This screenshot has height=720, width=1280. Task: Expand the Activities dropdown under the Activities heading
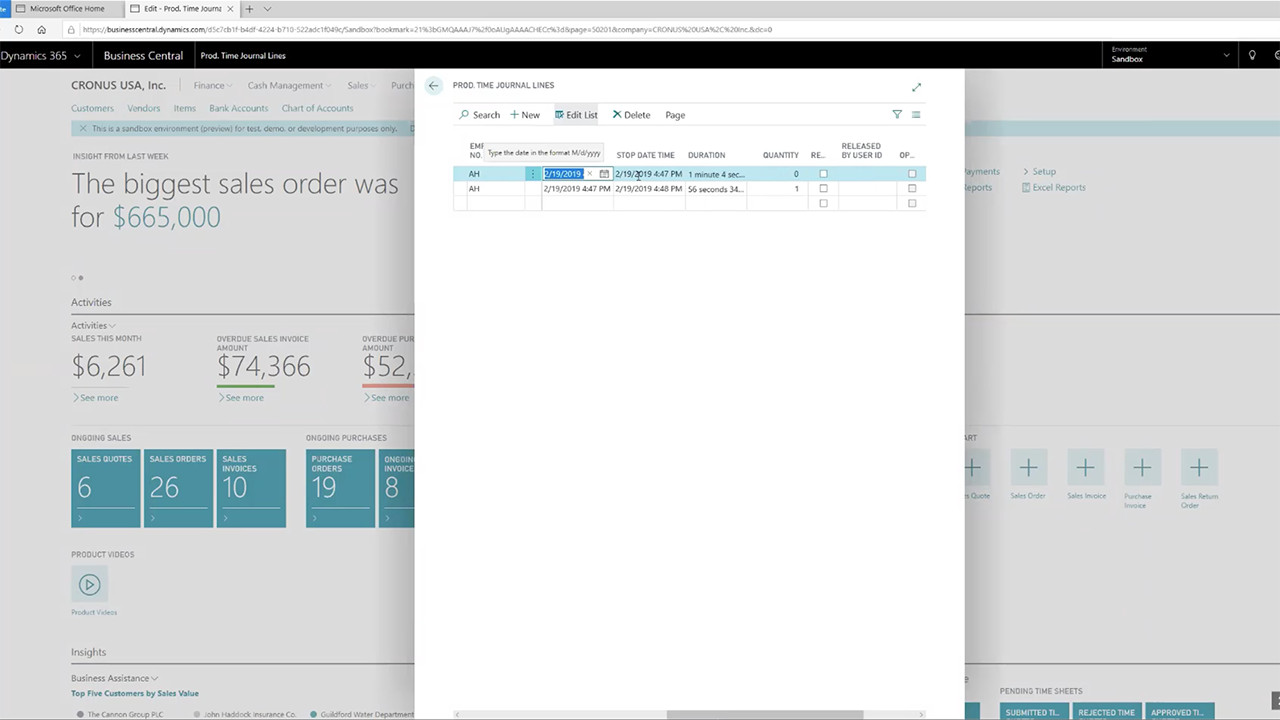[93, 326]
